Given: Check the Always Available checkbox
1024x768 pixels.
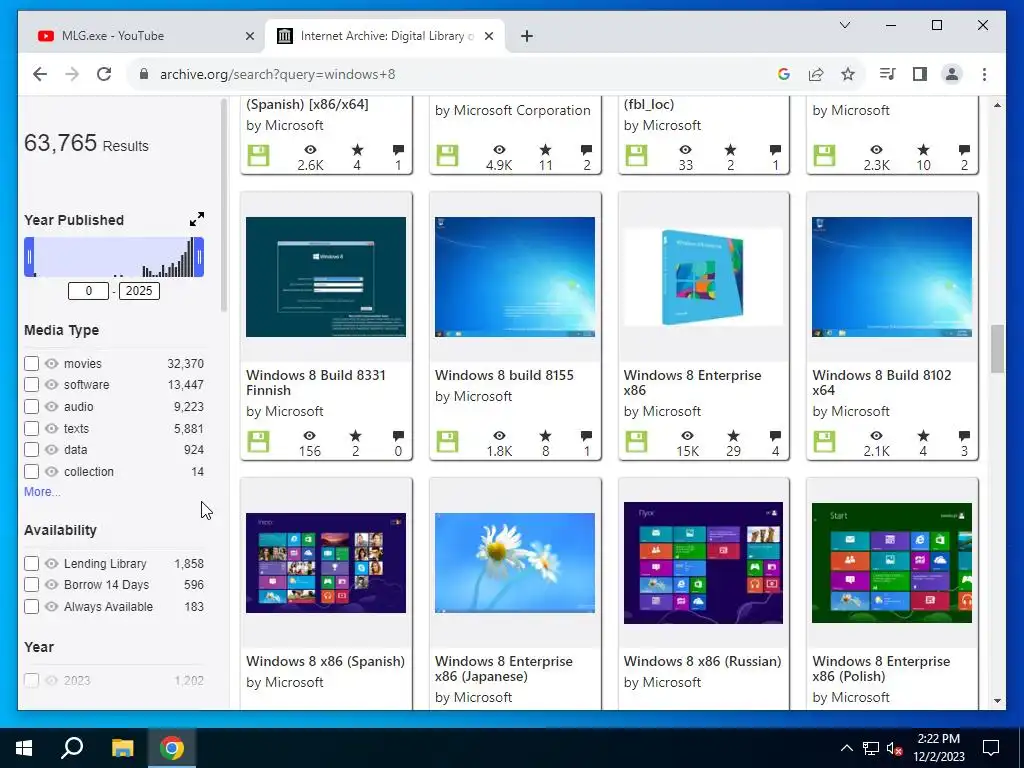Looking at the screenshot, I should pyautogui.click(x=31, y=607).
